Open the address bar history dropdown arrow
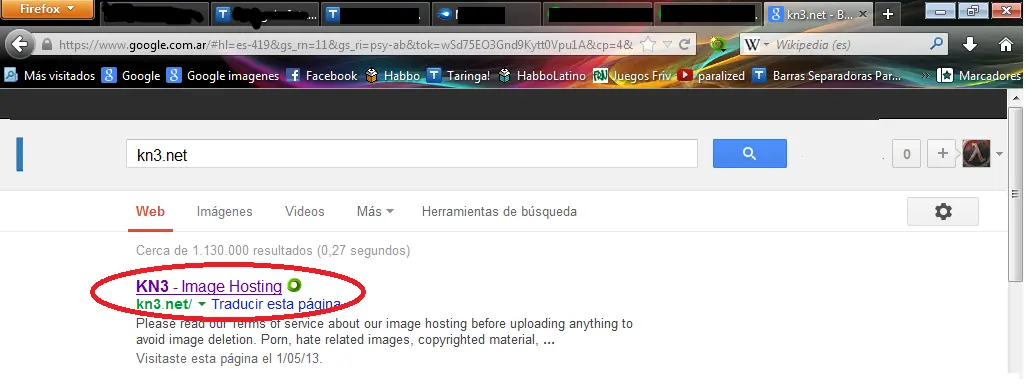 667,45
